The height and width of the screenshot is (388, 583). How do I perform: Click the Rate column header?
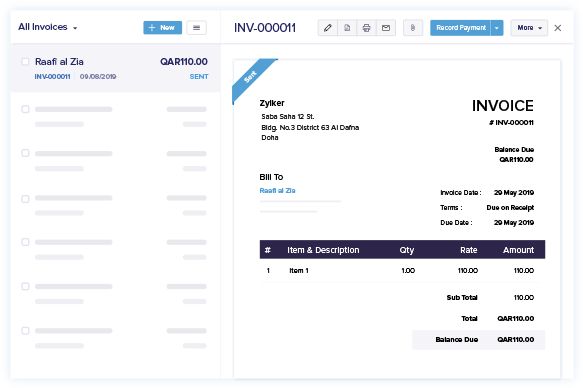click(x=468, y=250)
